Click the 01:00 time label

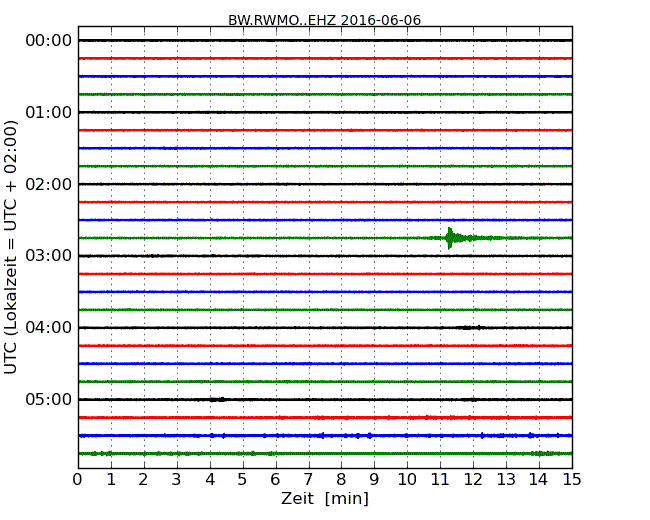tap(49, 112)
